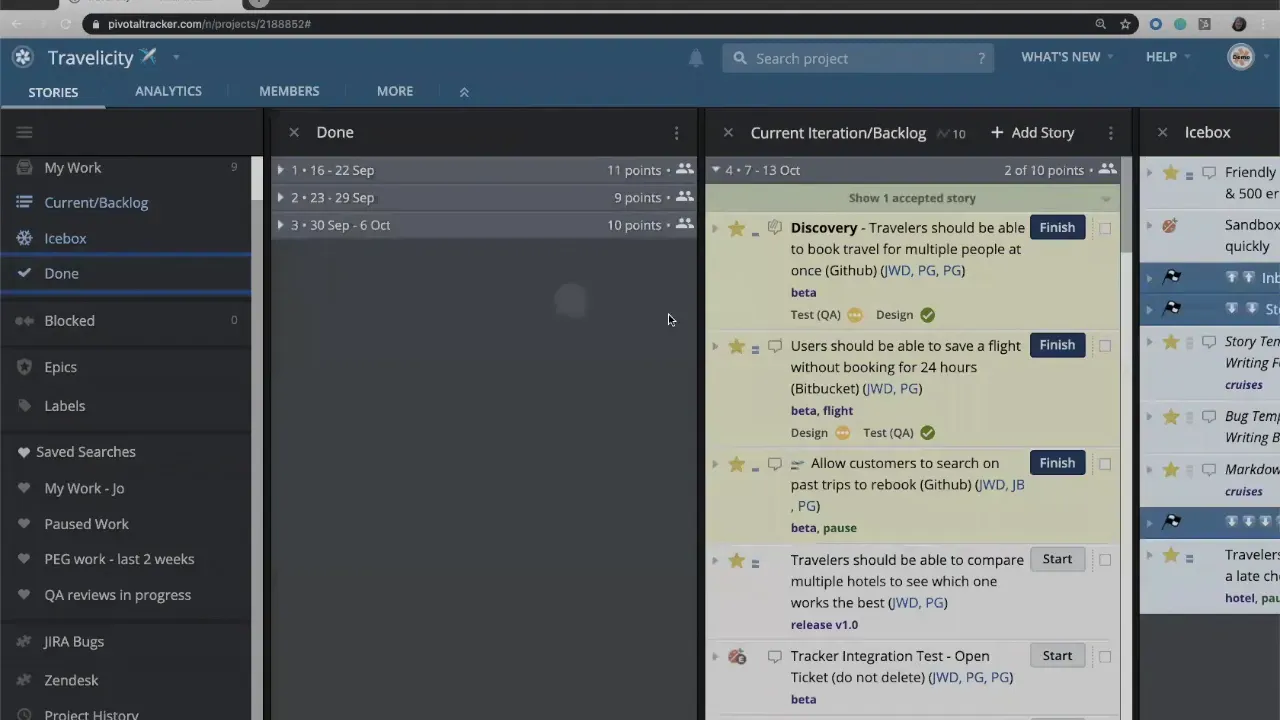This screenshot has width=1280, height=720.
Task: Expand the 23 - 29 Sep iteration
Action: pos(281,198)
